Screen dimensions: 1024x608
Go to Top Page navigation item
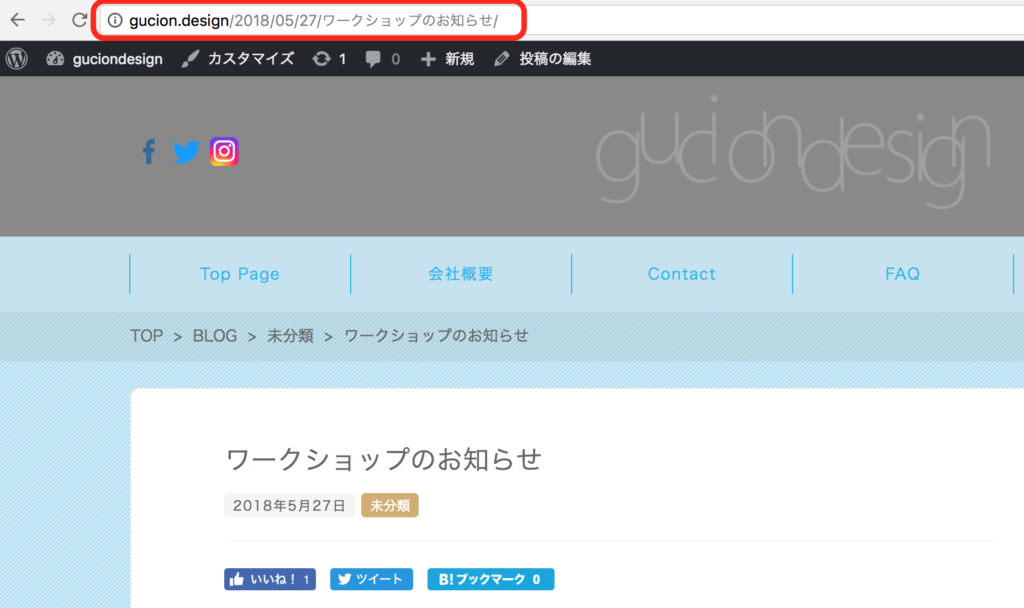[x=240, y=274]
